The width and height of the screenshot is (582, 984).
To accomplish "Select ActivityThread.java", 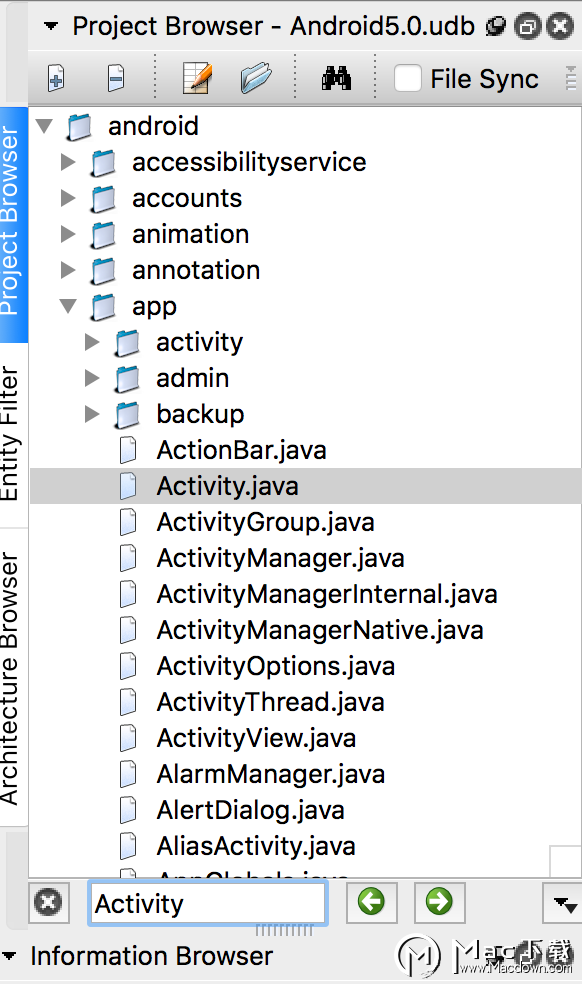I will pyautogui.click(x=271, y=702).
